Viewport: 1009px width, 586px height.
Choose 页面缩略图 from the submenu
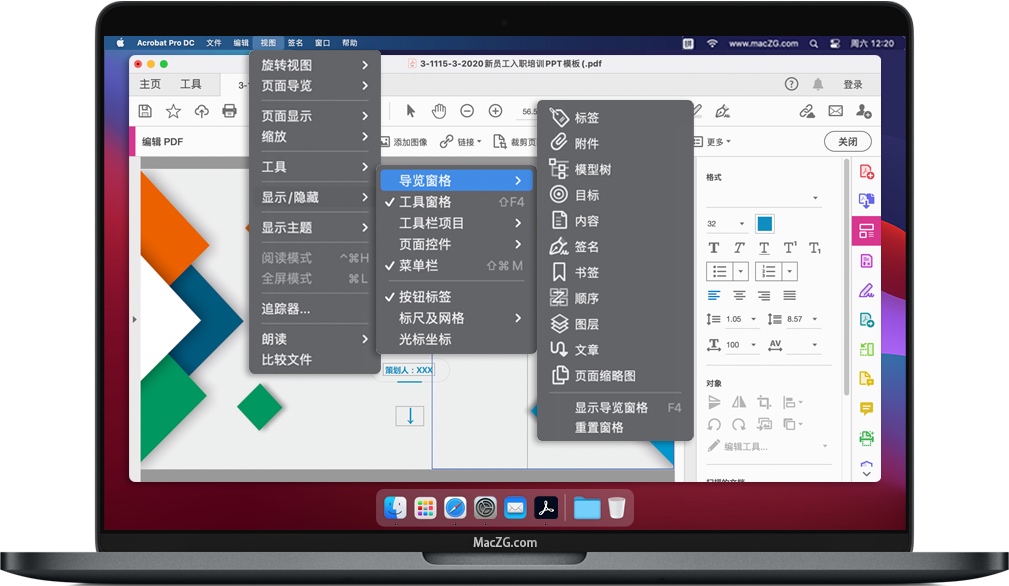(604, 376)
